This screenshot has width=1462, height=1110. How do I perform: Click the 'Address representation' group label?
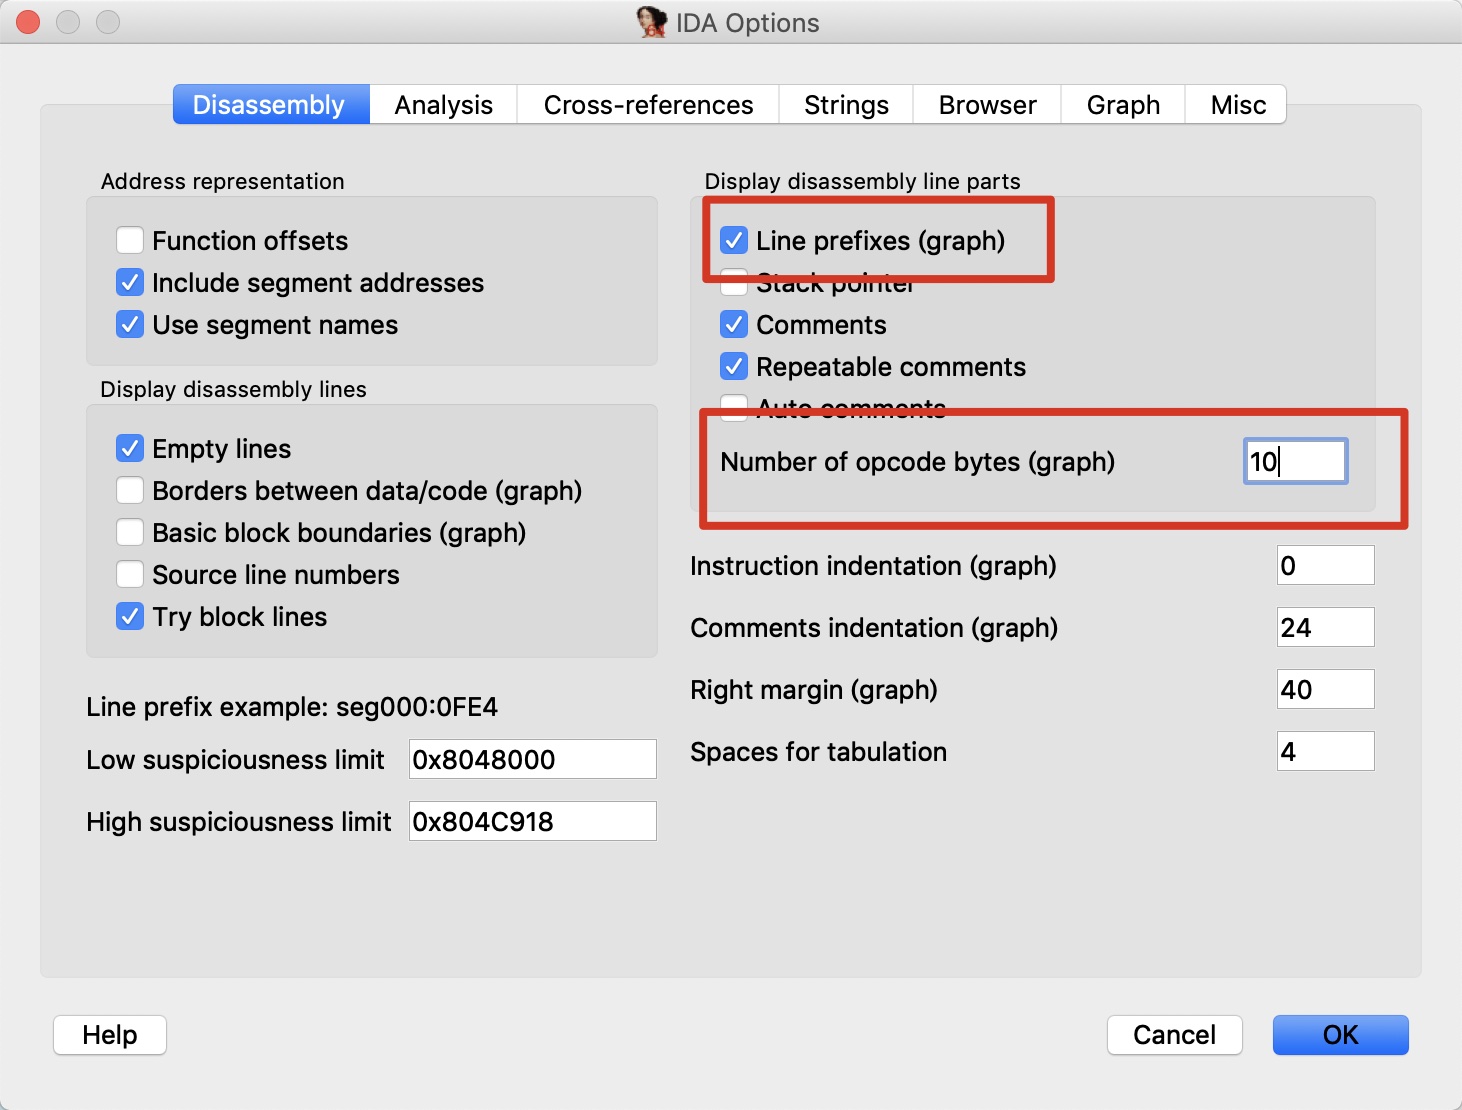point(222,181)
